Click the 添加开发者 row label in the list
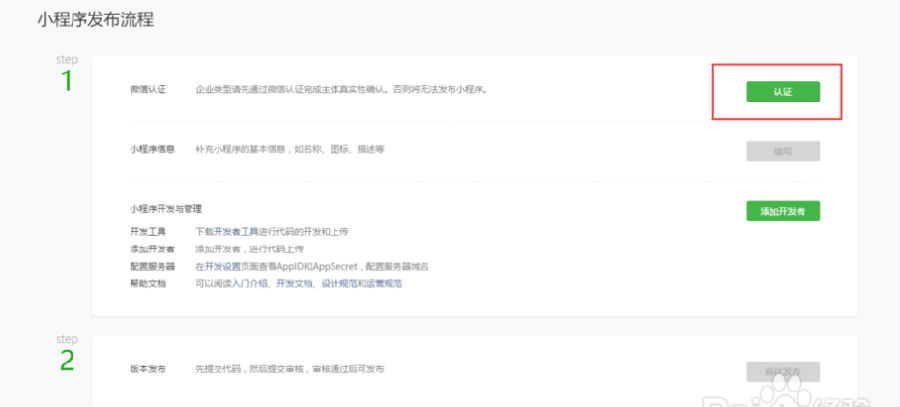This screenshot has width=900, height=407. pos(152,249)
